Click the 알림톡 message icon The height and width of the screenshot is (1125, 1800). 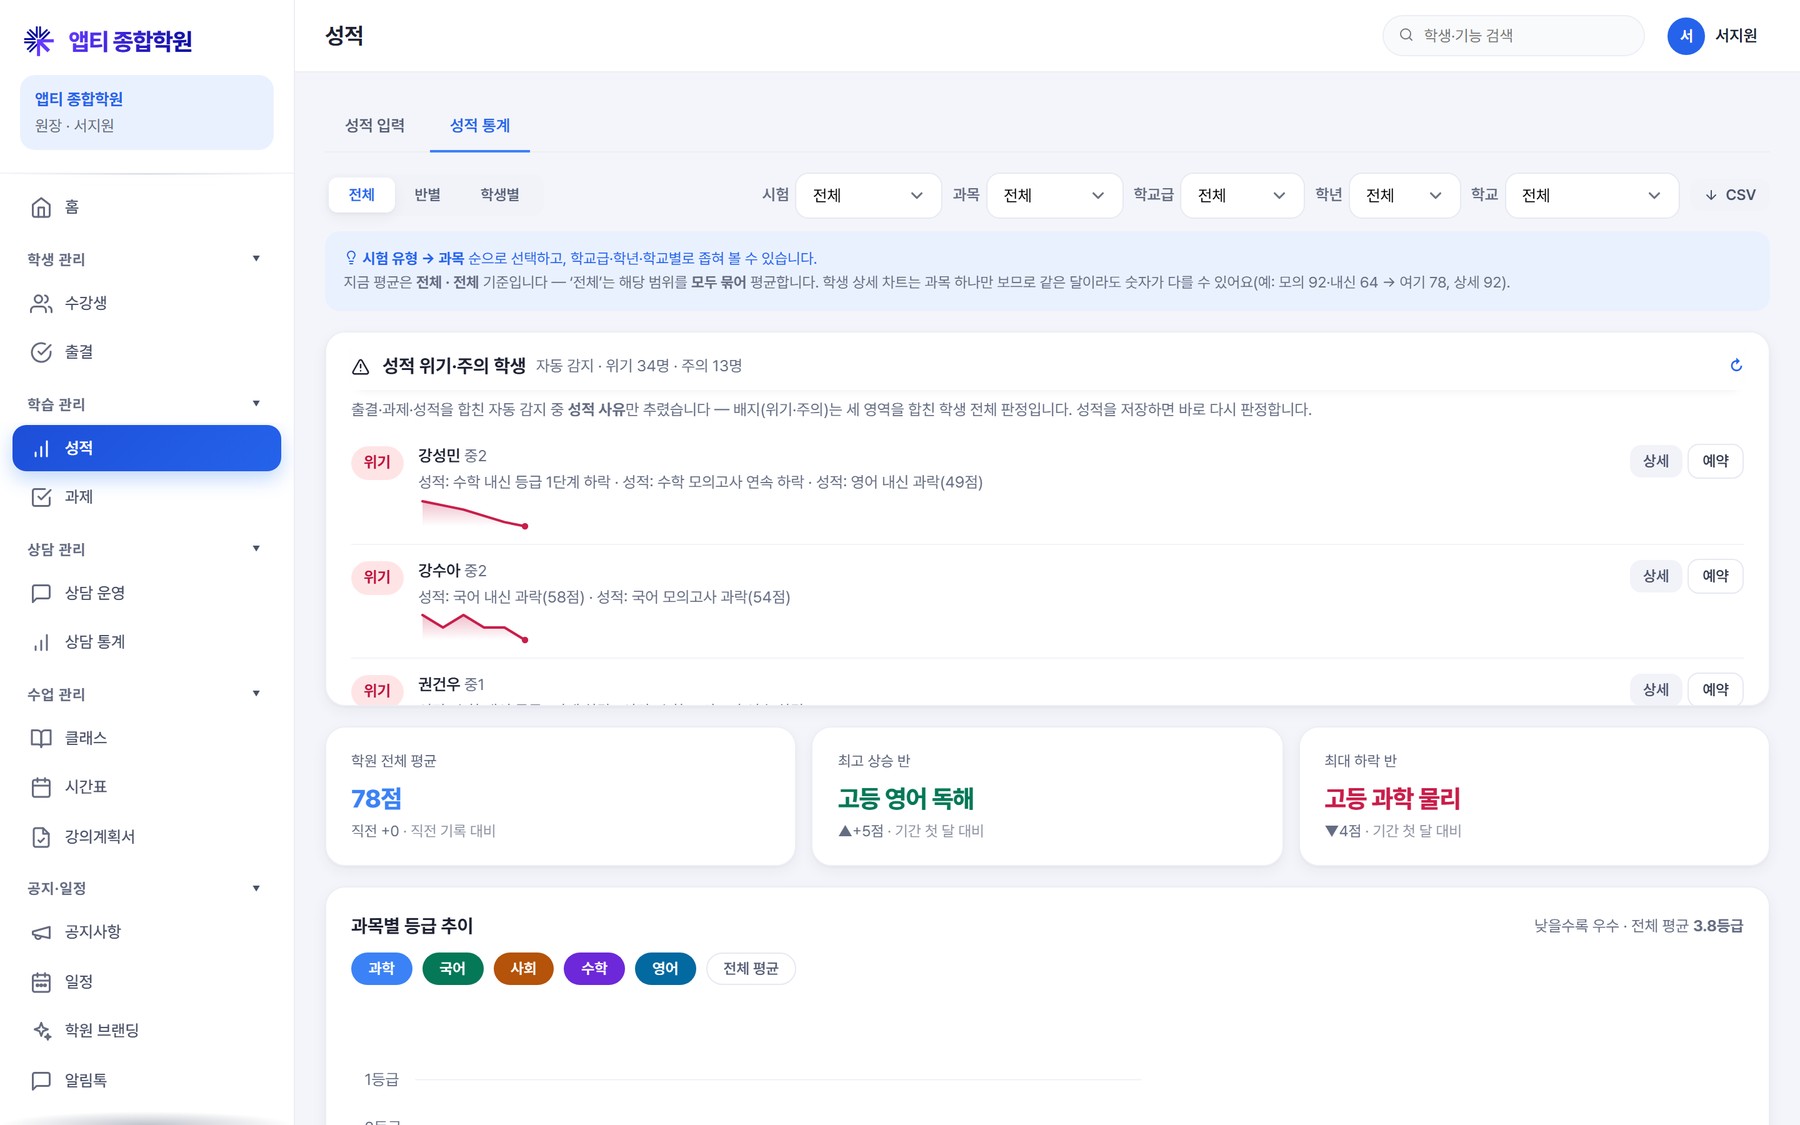pos(41,1080)
